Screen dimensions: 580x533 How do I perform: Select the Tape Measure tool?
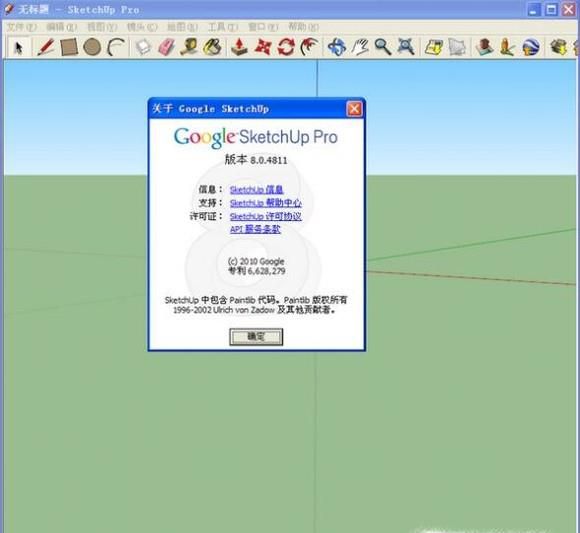point(189,47)
